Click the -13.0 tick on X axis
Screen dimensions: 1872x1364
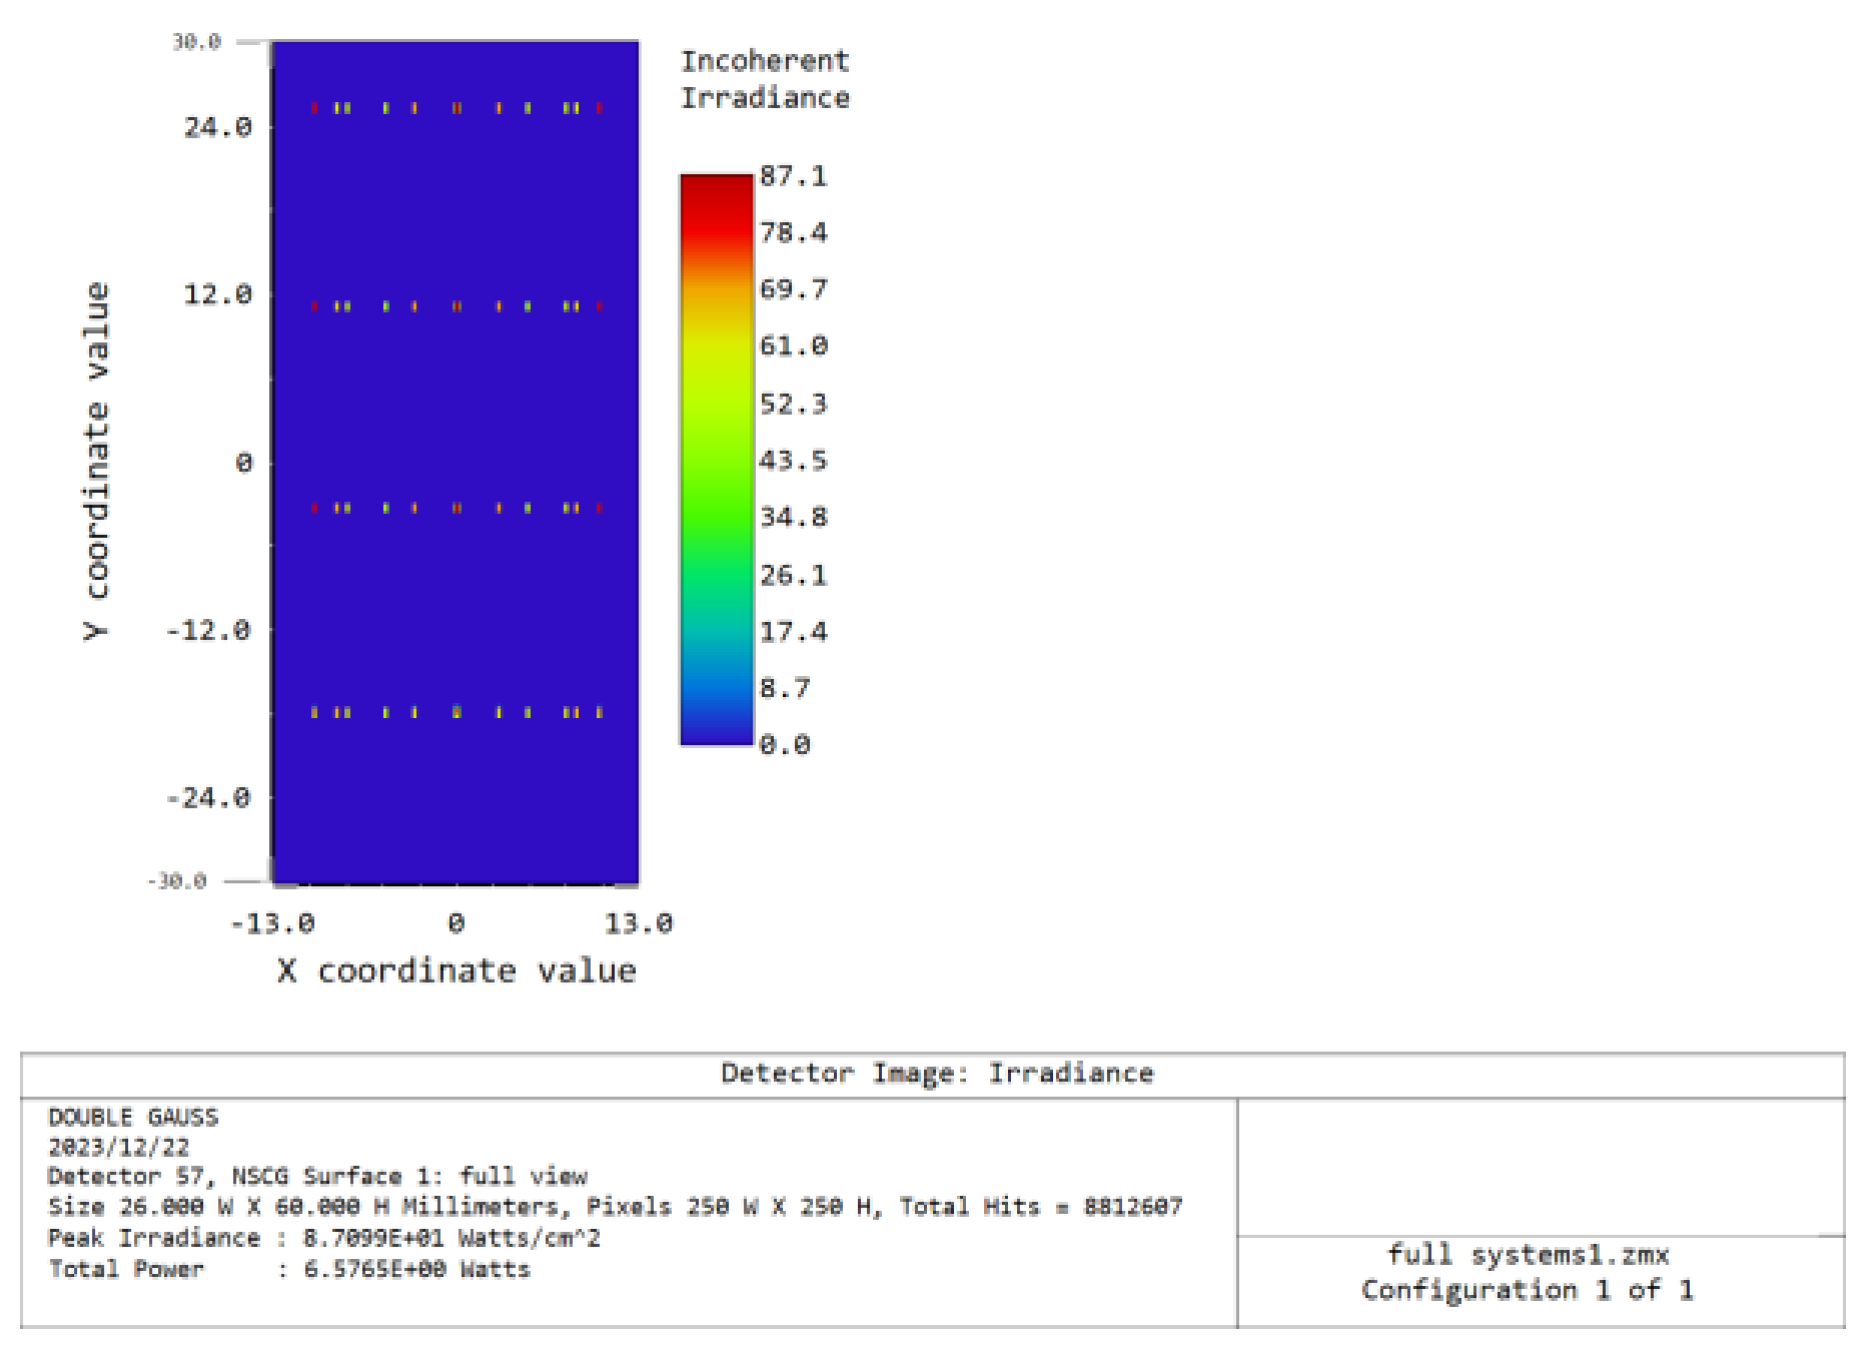pyautogui.click(x=272, y=923)
